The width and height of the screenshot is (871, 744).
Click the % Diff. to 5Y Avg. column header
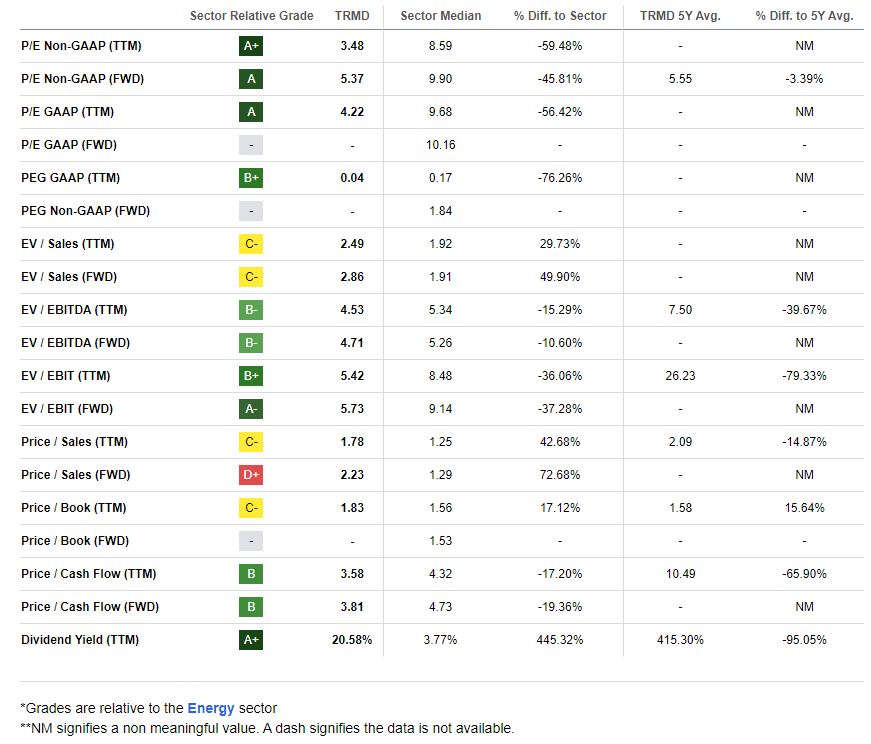tap(804, 16)
